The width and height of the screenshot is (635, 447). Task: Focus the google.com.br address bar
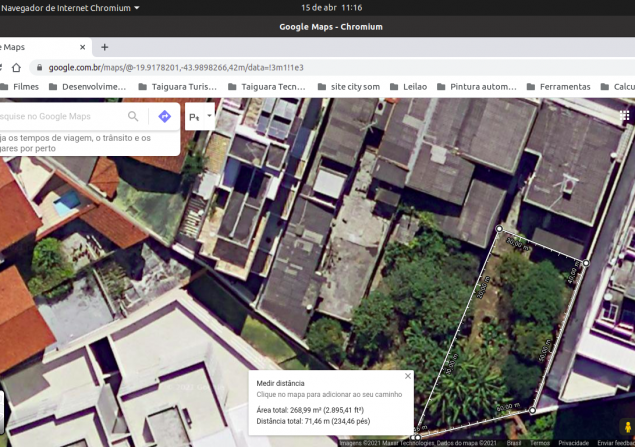pos(332,68)
